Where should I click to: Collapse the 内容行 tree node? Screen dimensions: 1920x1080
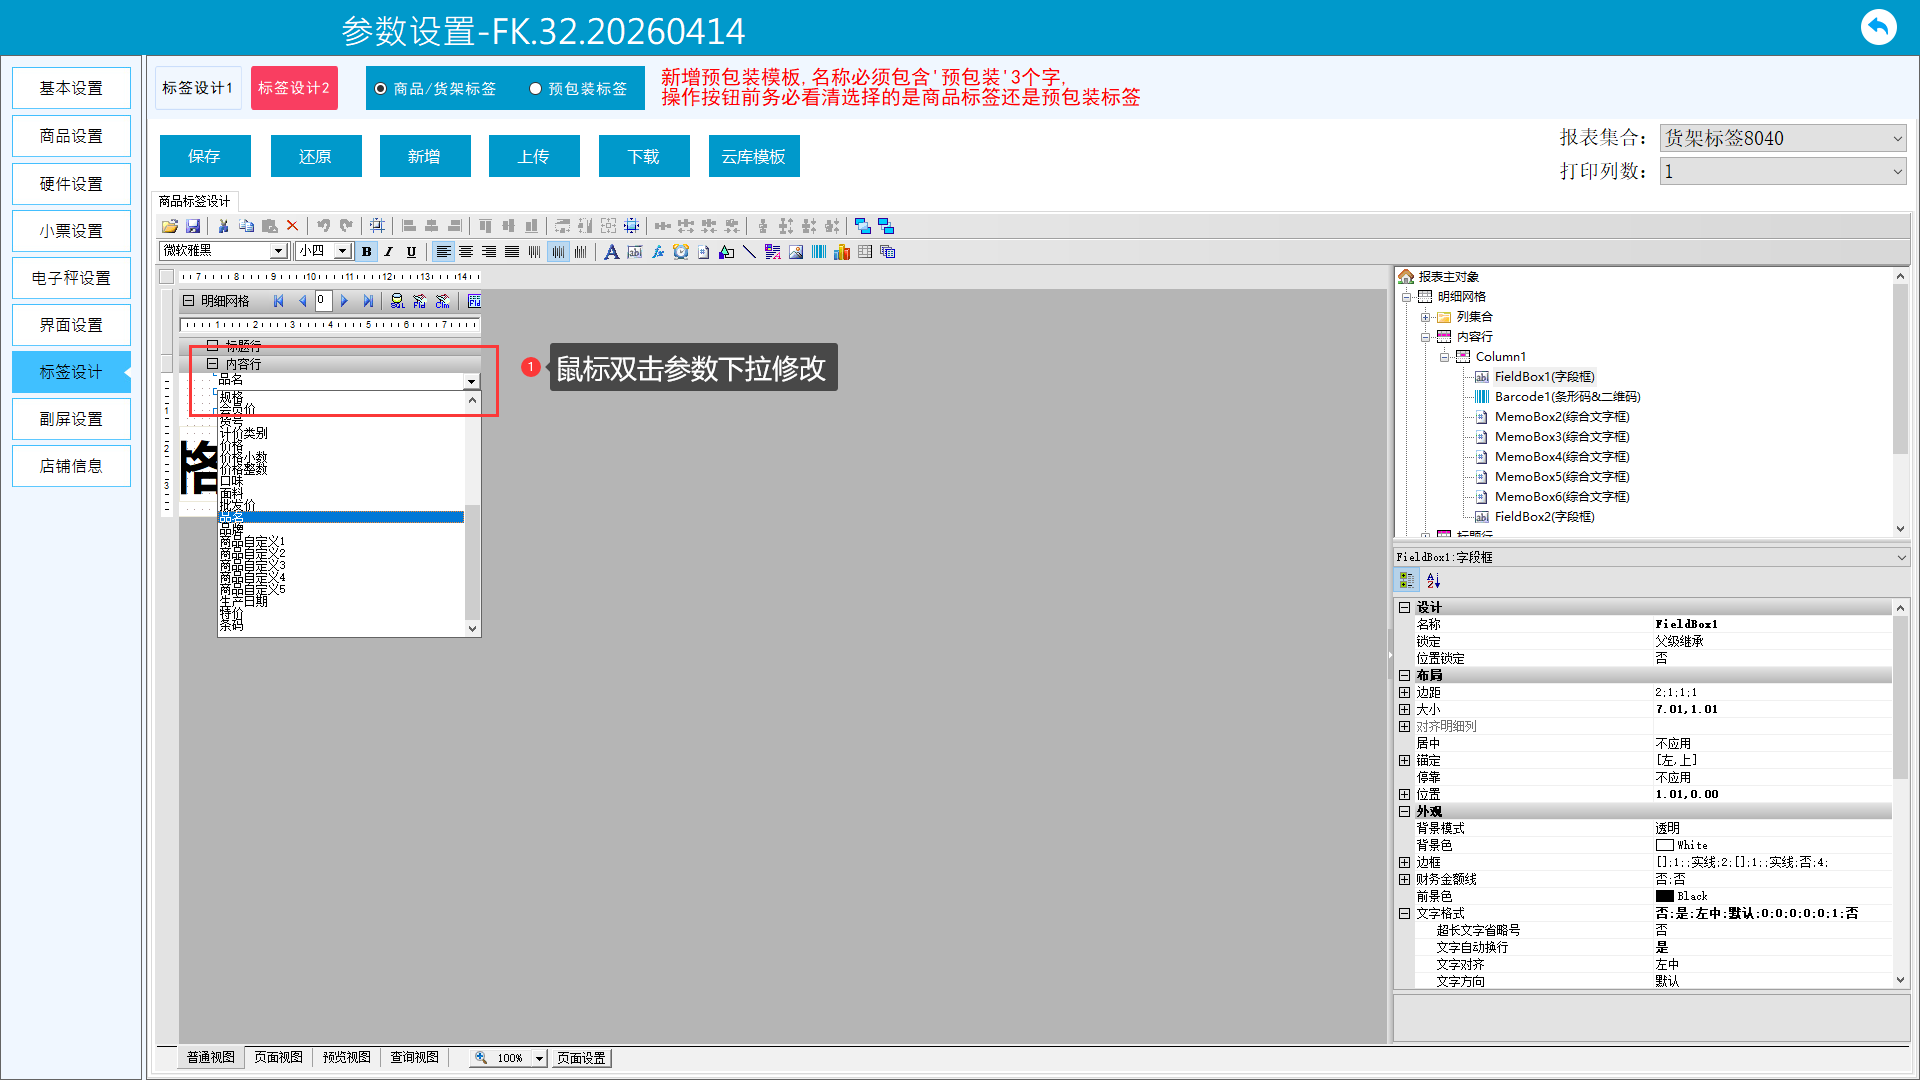coord(1425,337)
